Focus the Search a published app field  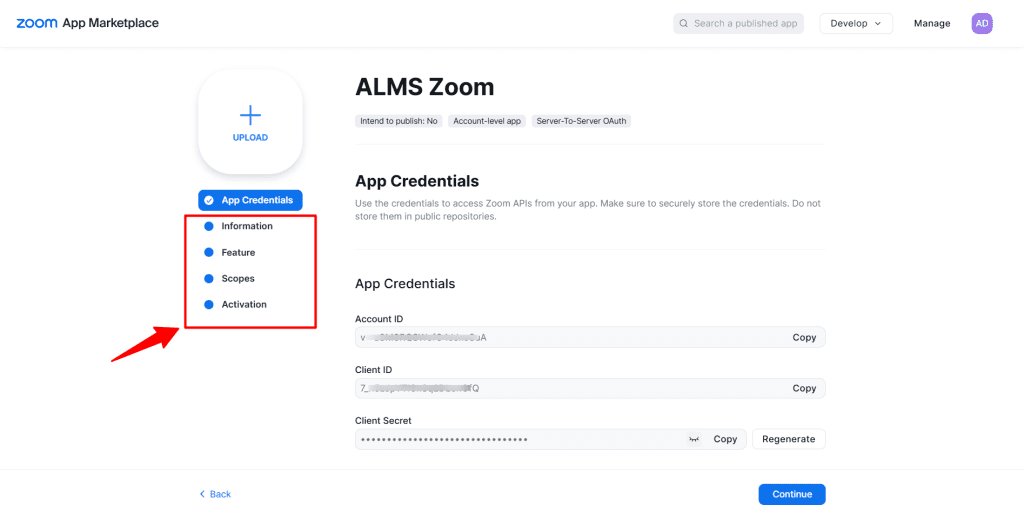(745, 23)
